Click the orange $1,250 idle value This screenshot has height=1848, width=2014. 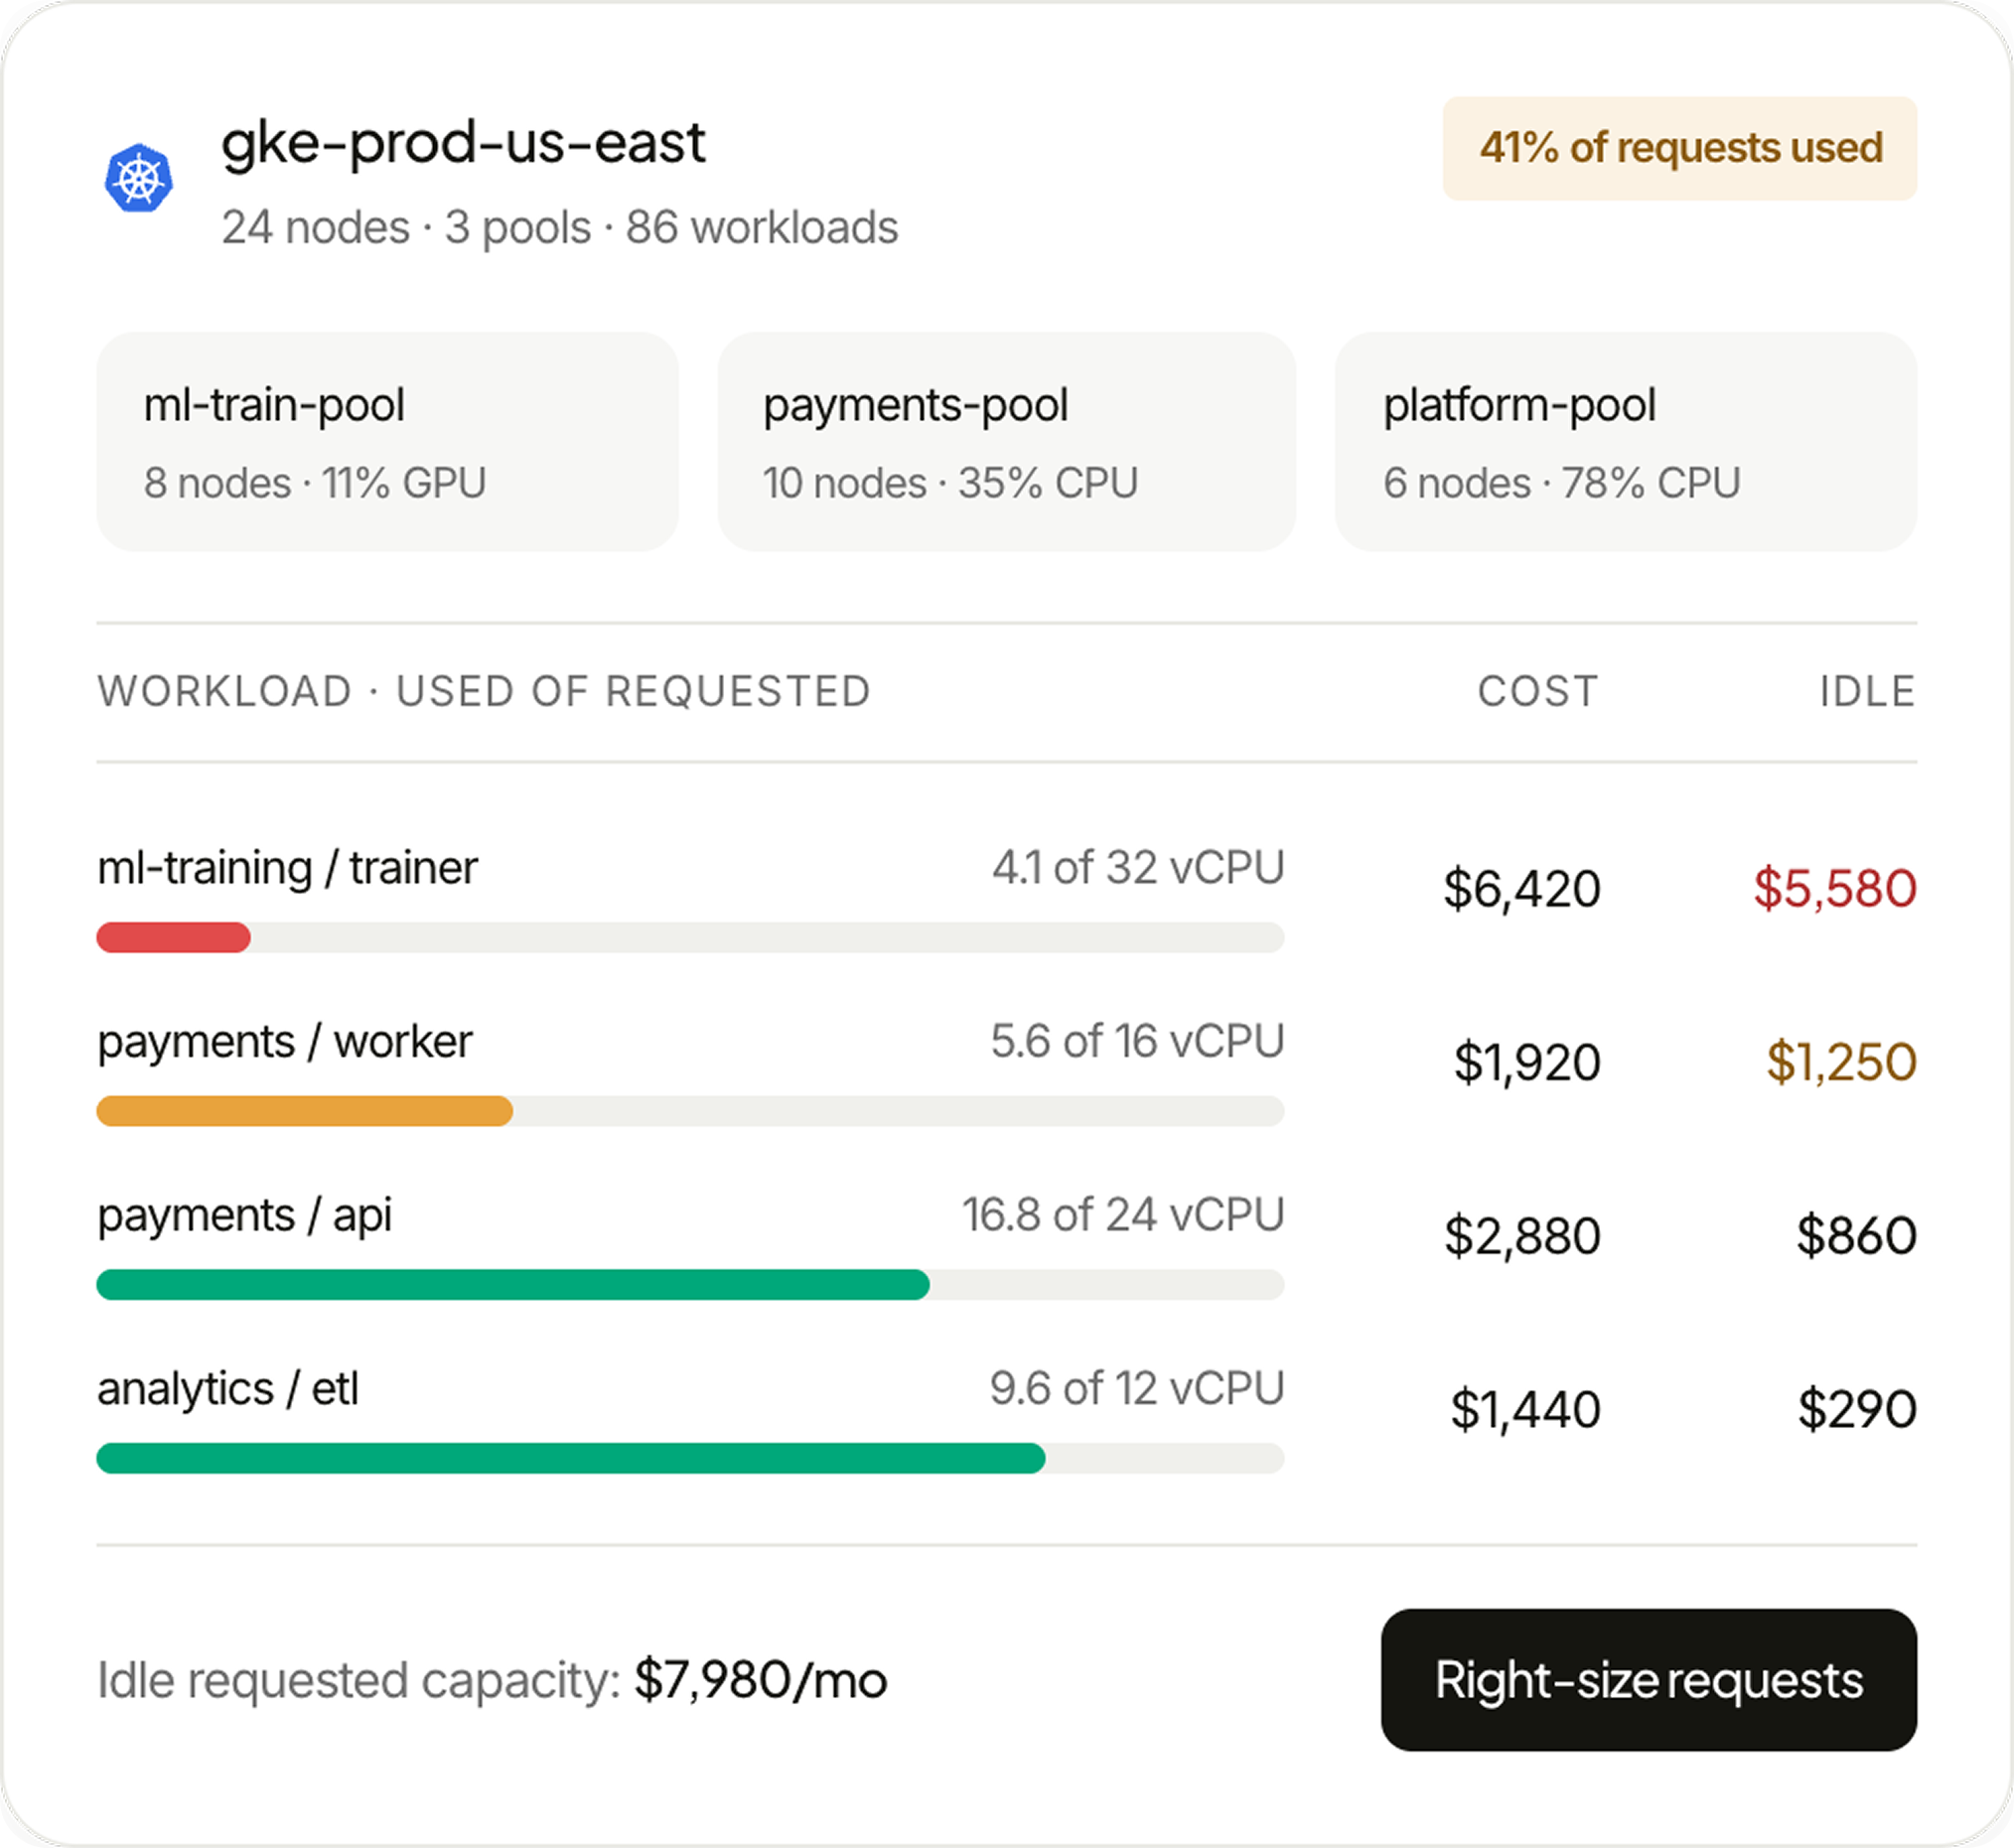point(1841,1063)
